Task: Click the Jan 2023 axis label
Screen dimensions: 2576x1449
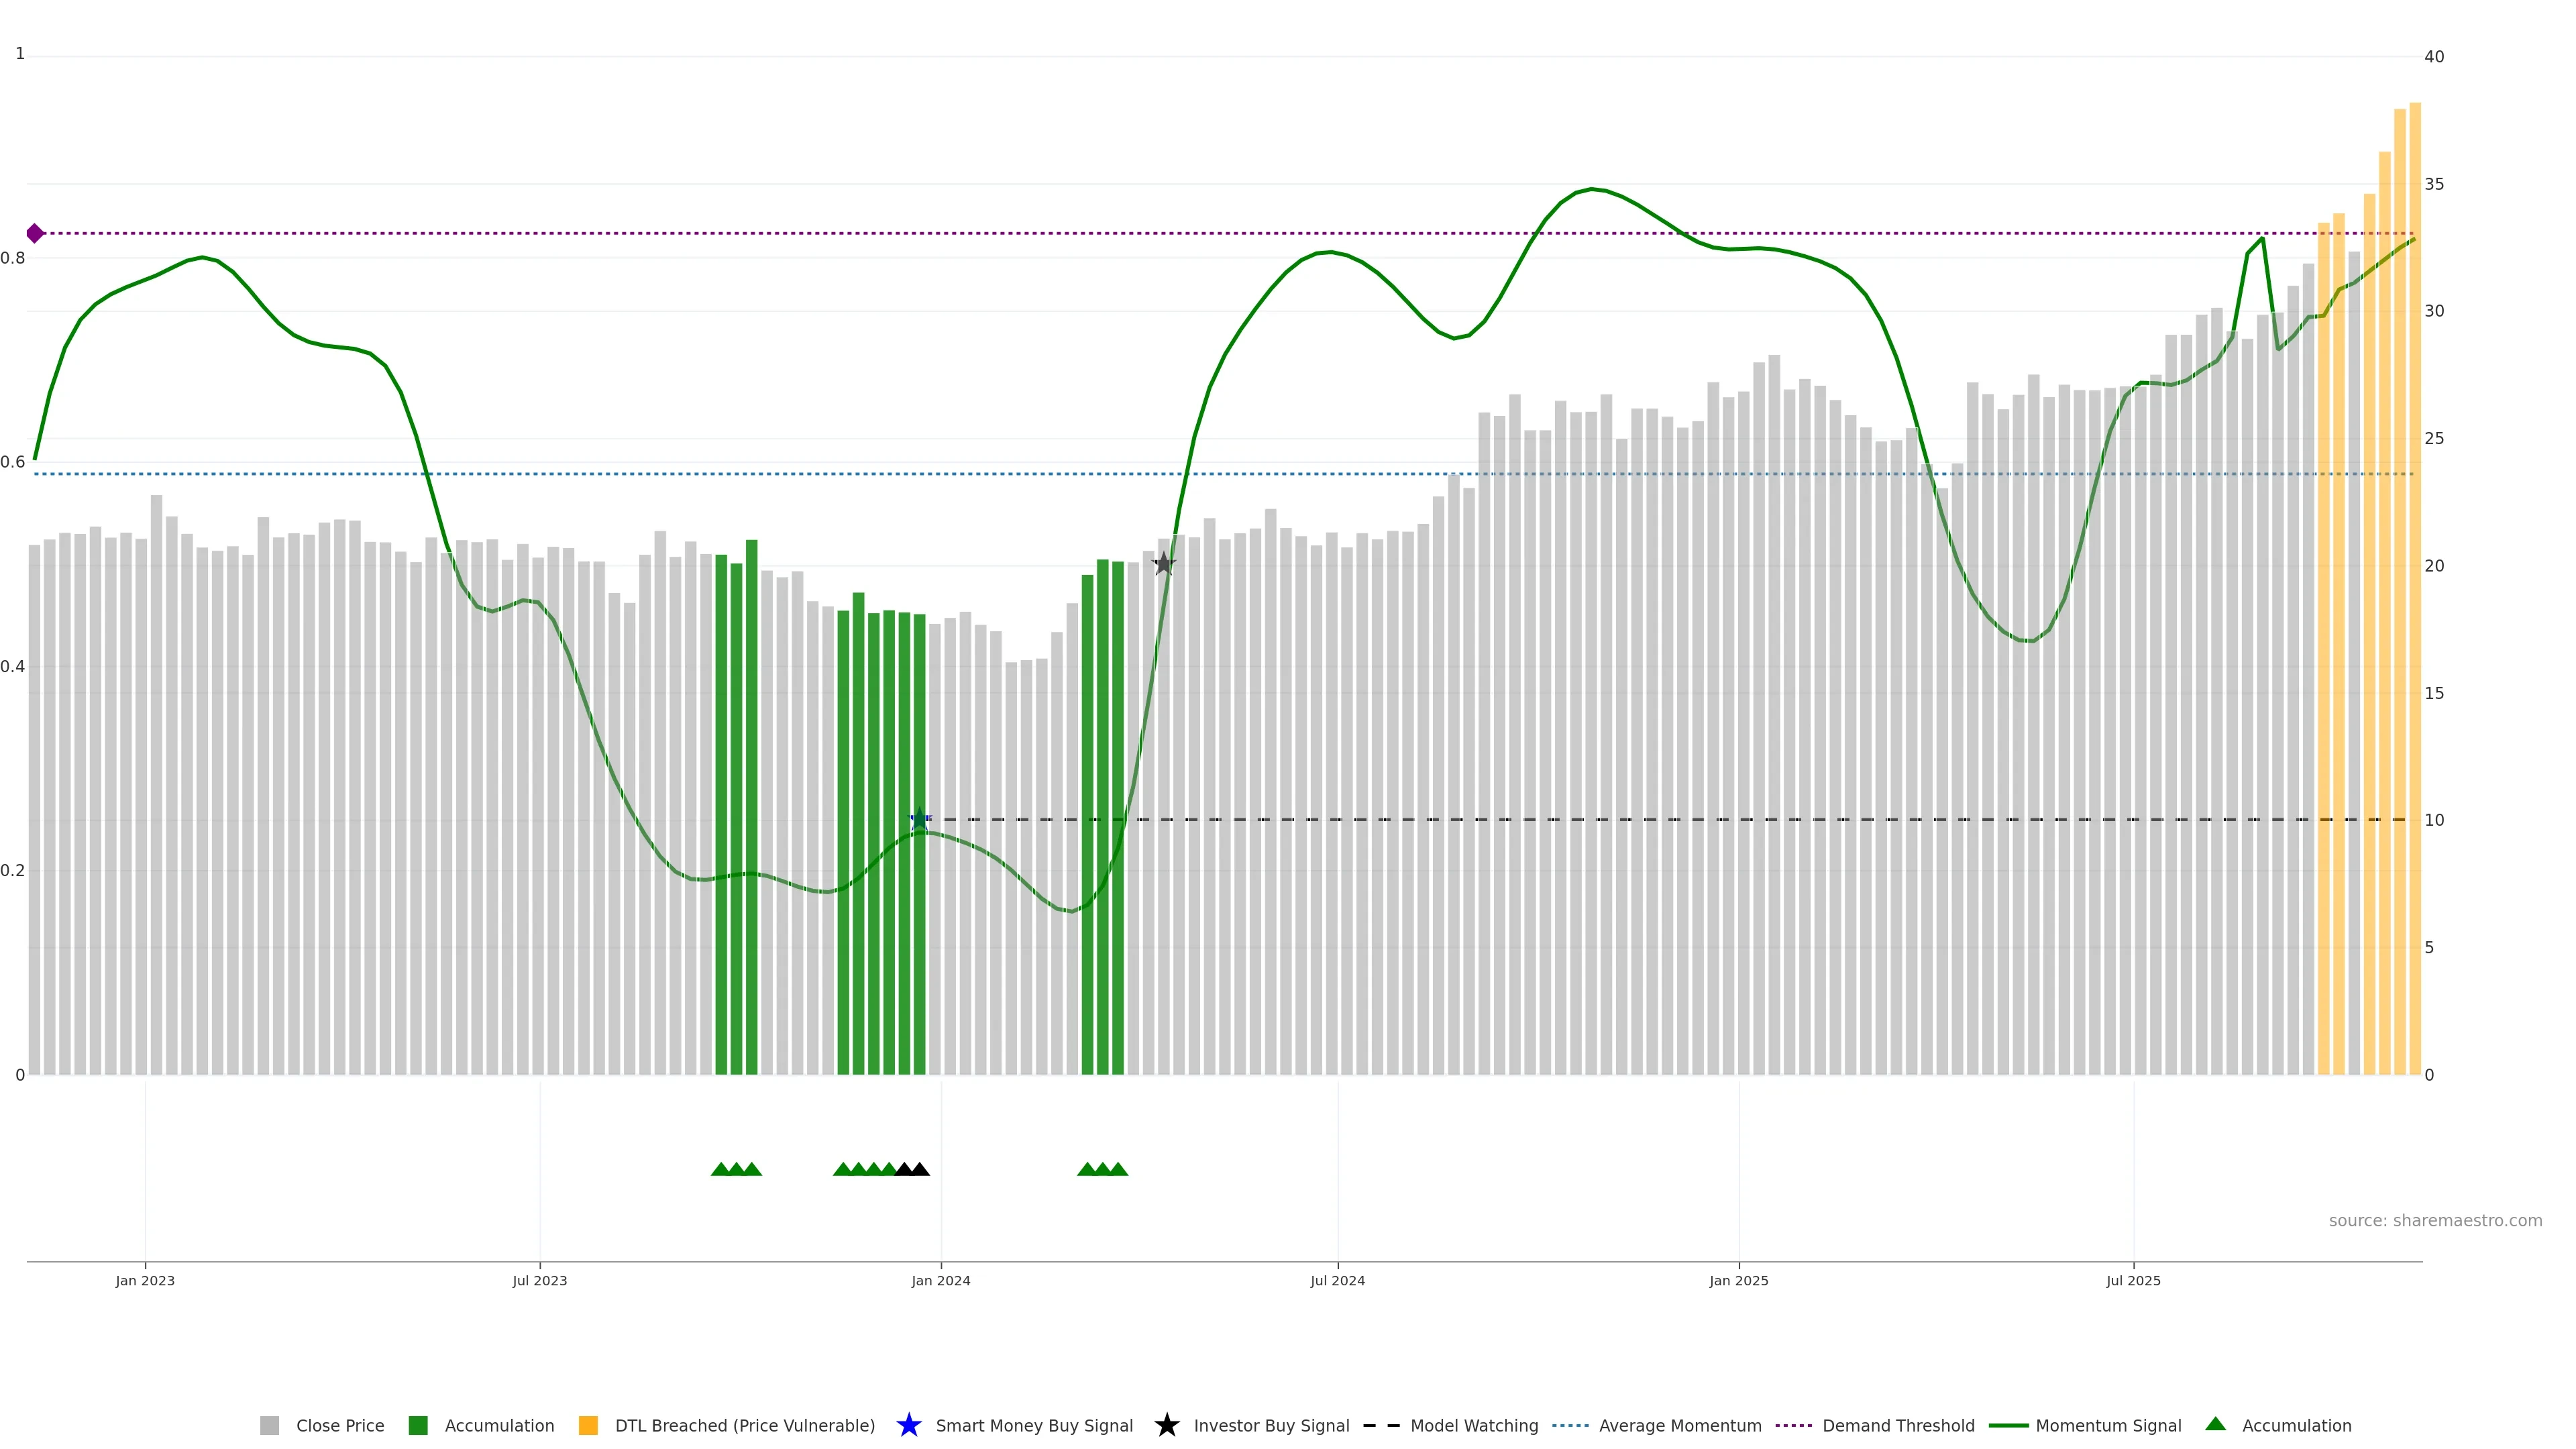Action: click(145, 1280)
